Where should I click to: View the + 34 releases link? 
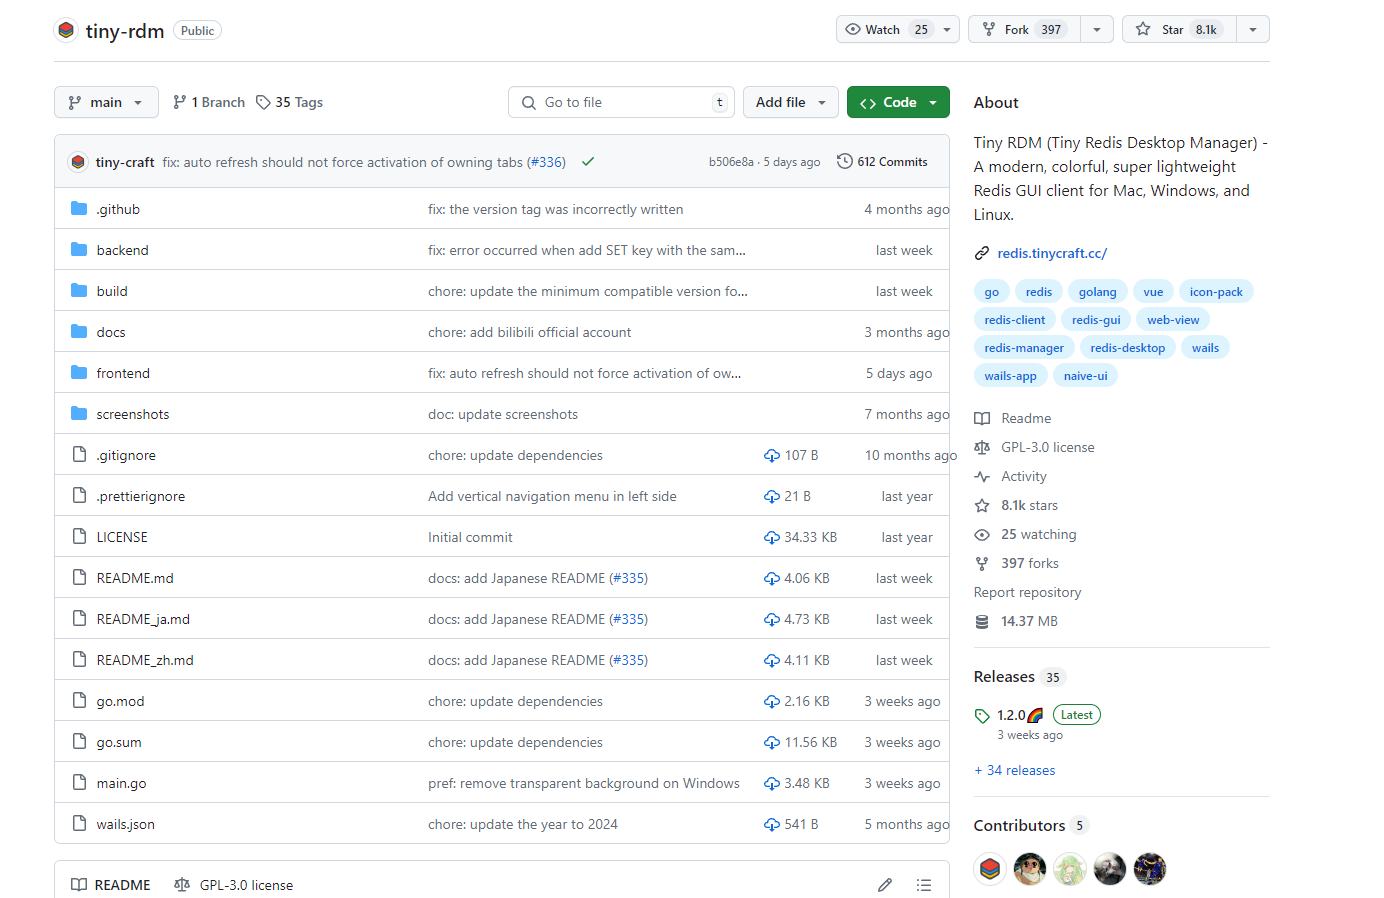(1014, 770)
